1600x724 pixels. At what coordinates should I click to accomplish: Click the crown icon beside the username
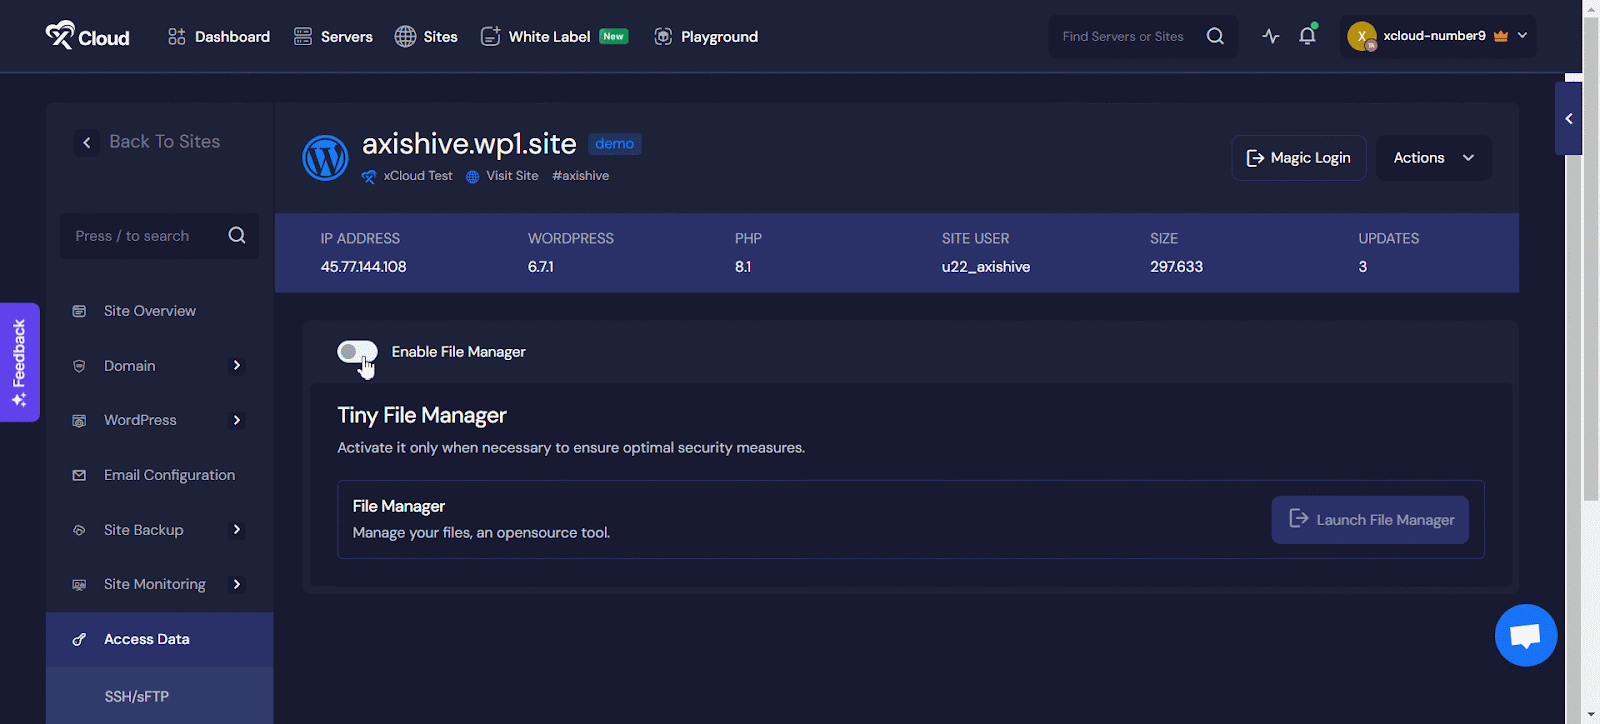[1500, 36]
